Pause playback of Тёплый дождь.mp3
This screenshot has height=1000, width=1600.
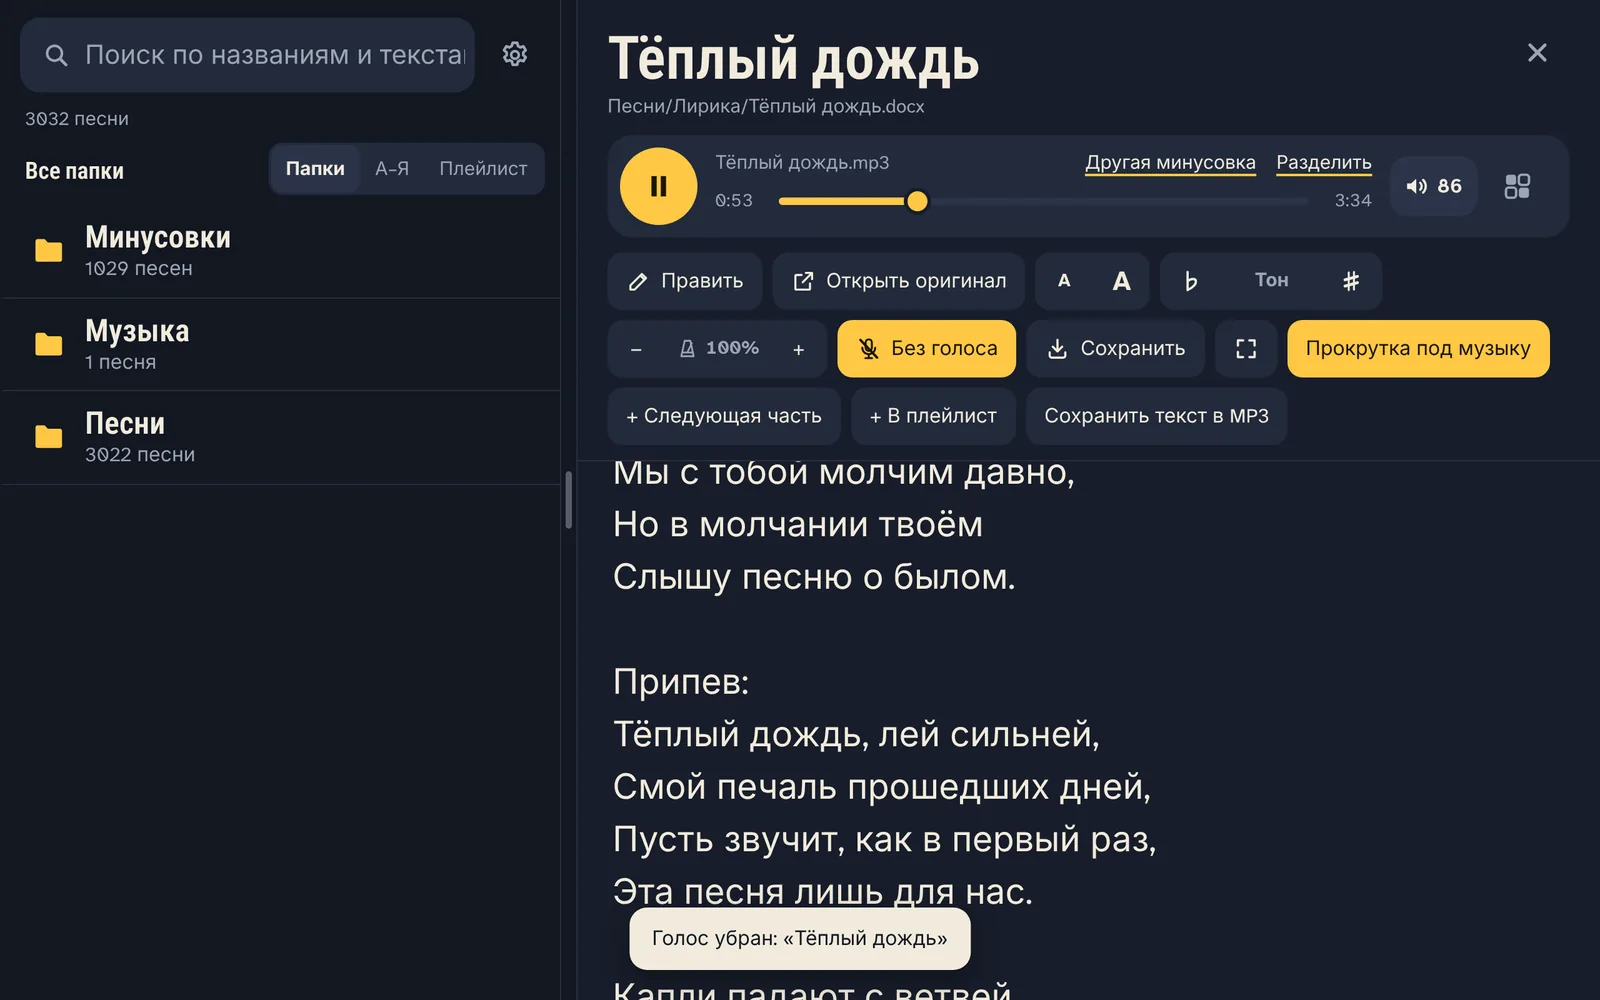point(658,186)
